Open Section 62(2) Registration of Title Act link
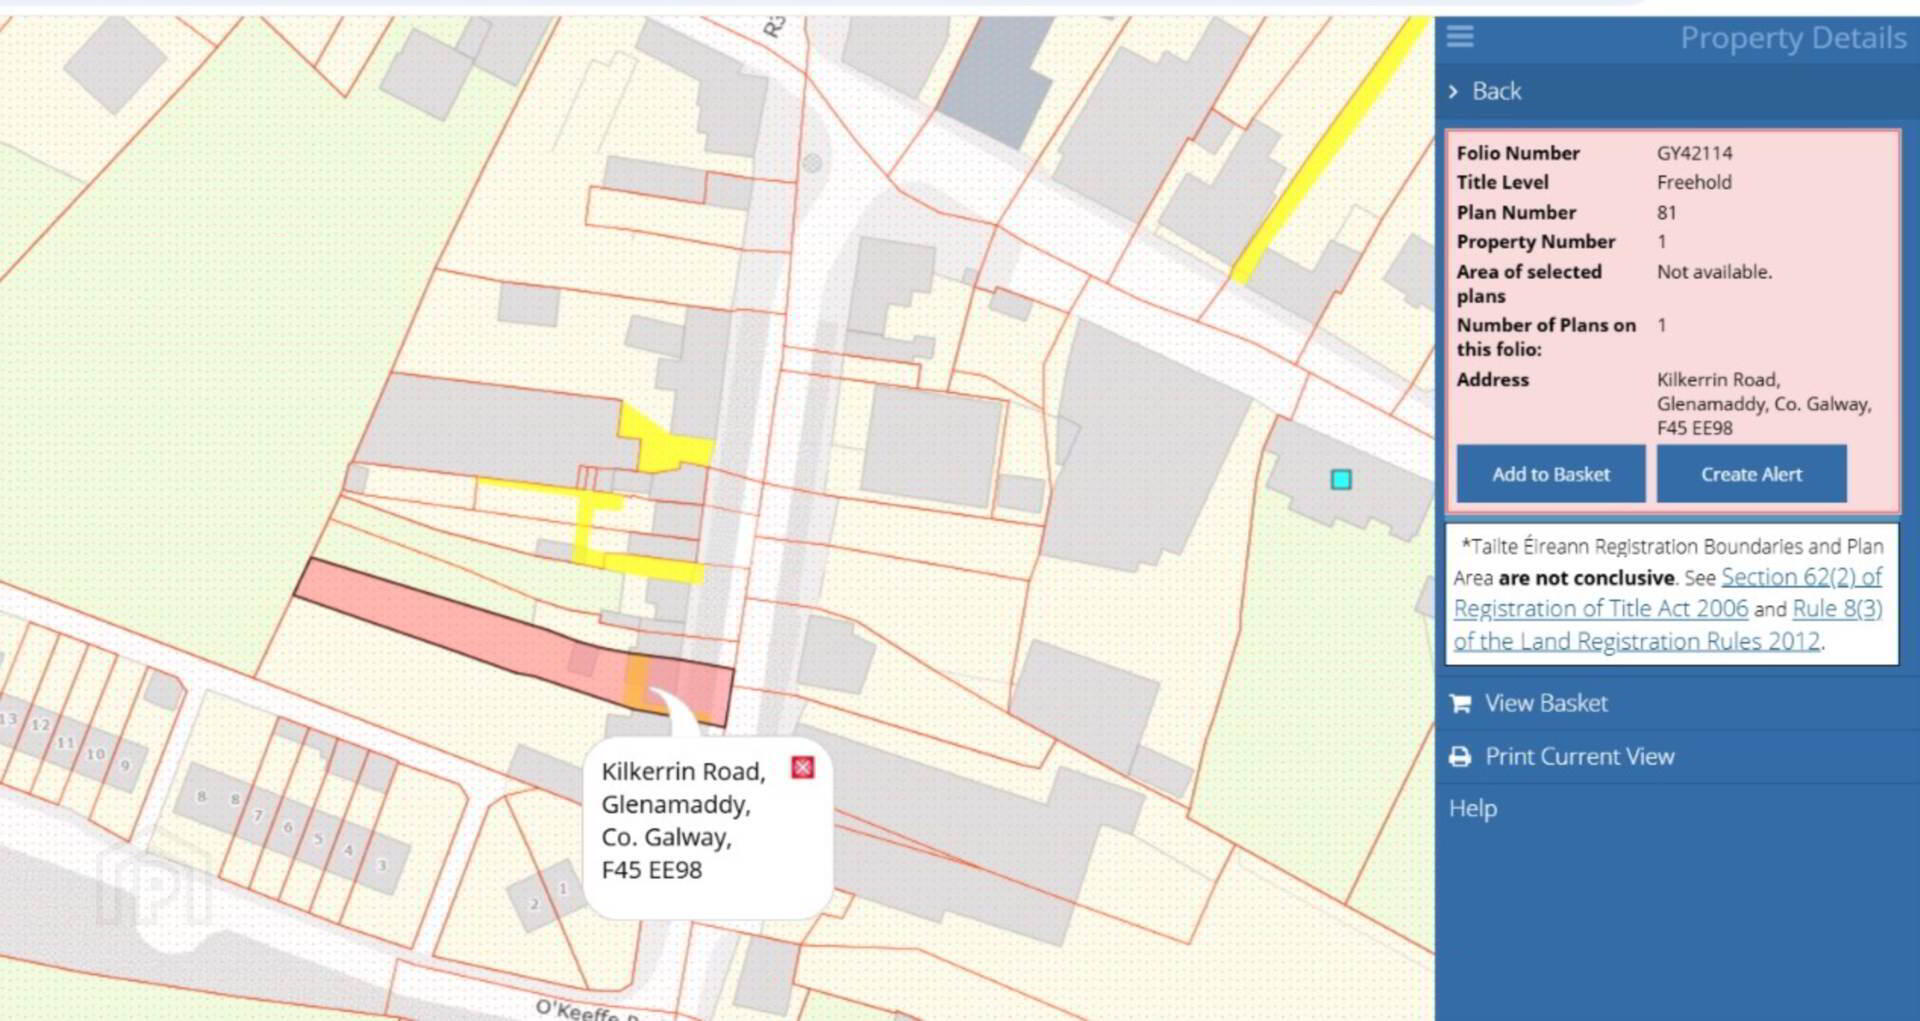 coord(1668,593)
